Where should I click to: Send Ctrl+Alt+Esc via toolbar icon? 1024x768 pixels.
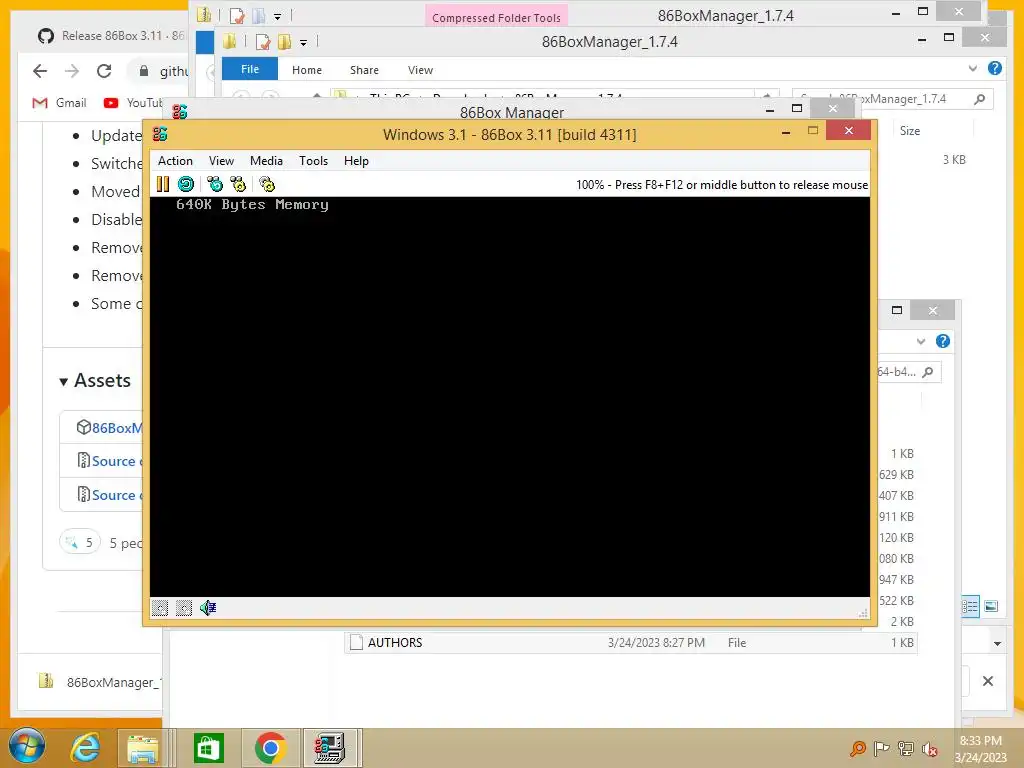(x=238, y=184)
